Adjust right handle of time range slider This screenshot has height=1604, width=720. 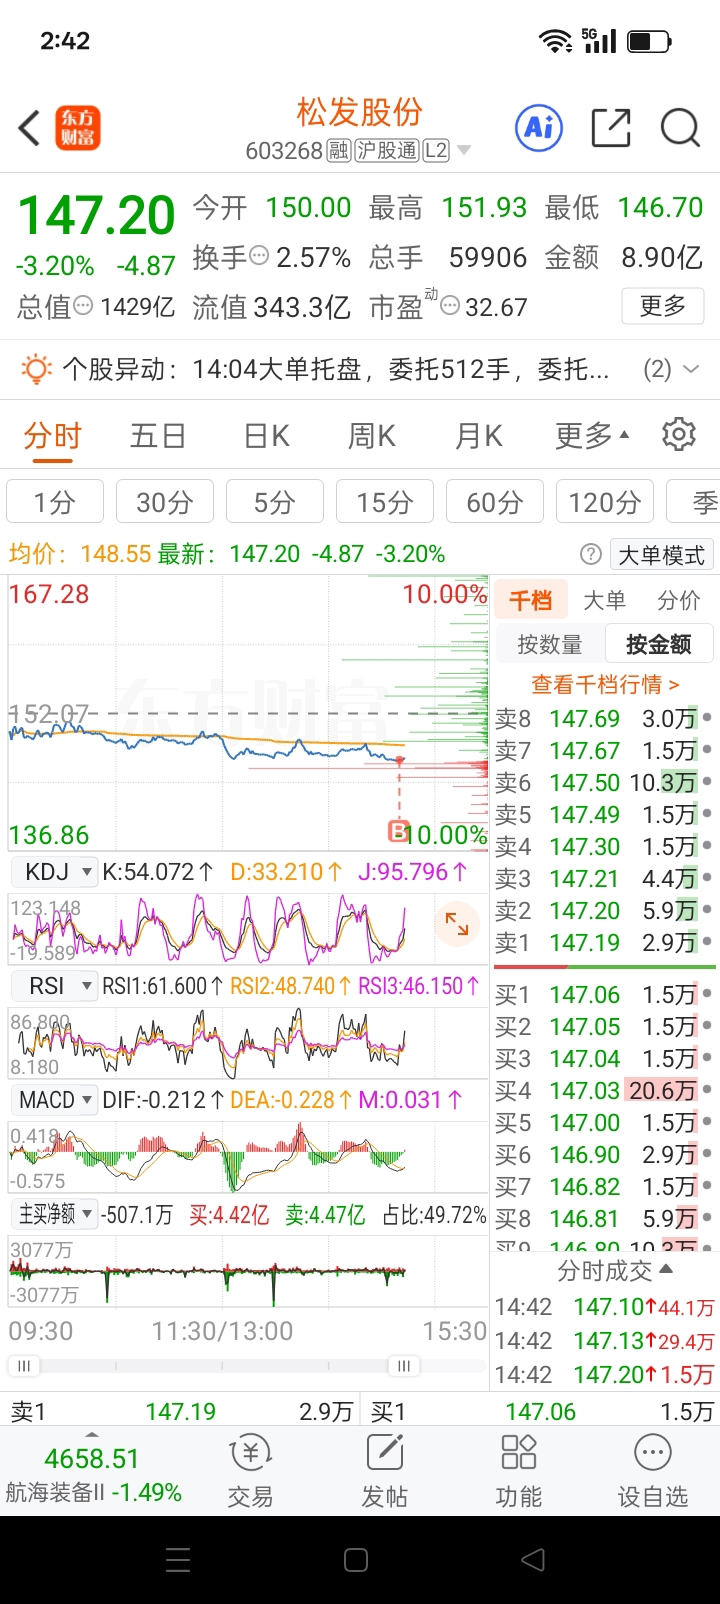click(x=404, y=1366)
